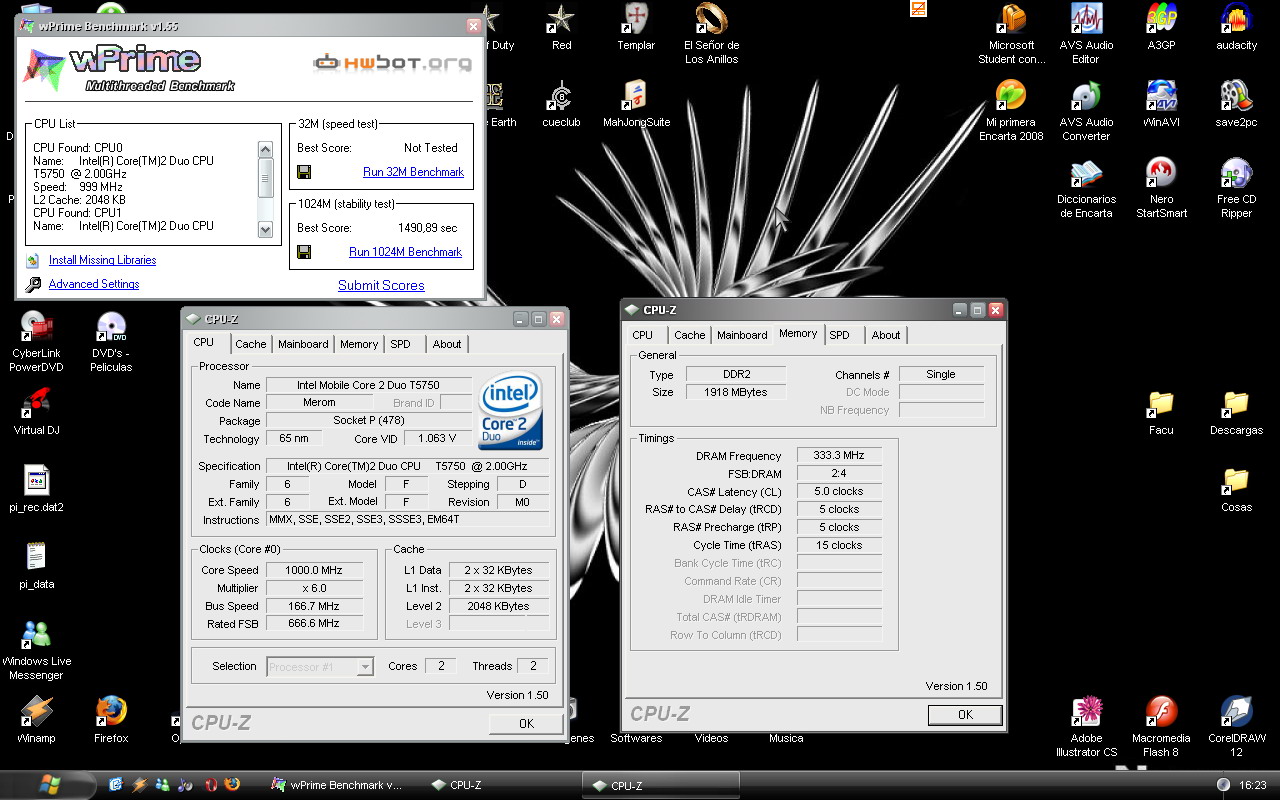Open the Templar desktop shortcut

[635, 27]
